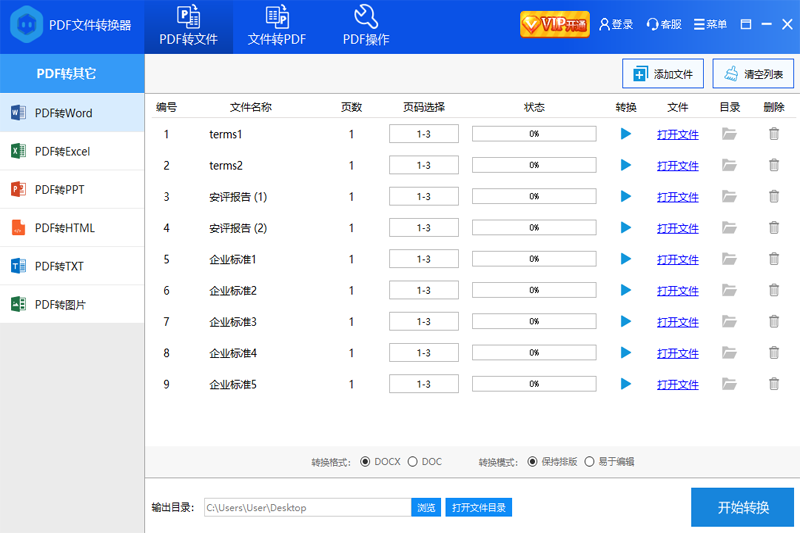Click 打开文件 link for 企业标准2
800x533 pixels.
pyautogui.click(x=677, y=291)
